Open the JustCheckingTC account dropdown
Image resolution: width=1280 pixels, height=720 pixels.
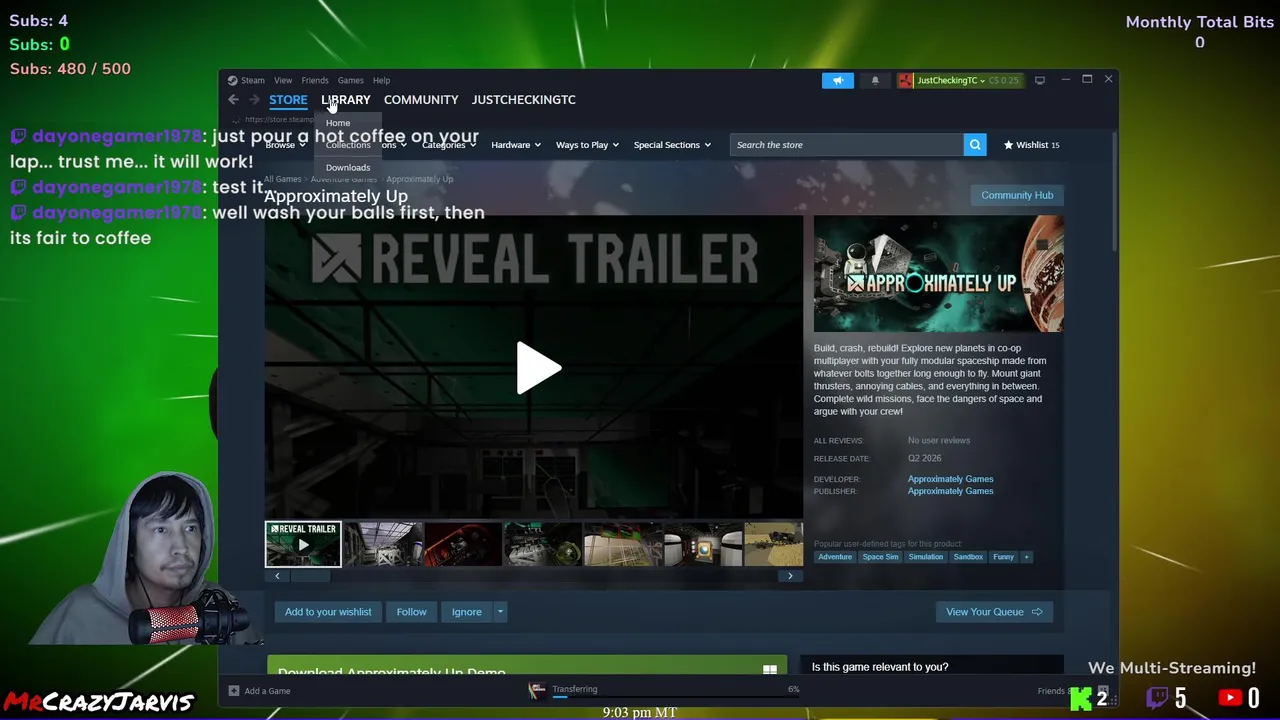[x=950, y=80]
